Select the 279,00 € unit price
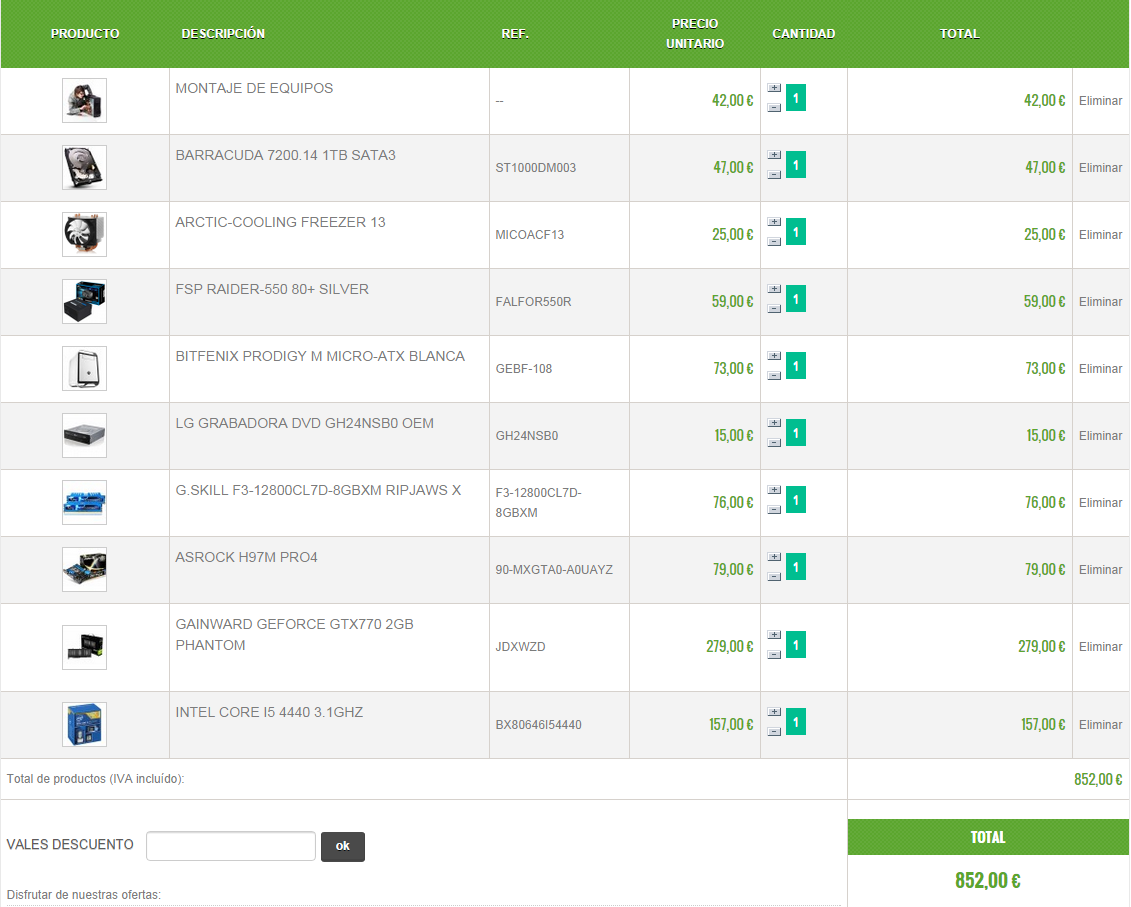The width and height of the screenshot is (1131, 907). coord(729,647)
